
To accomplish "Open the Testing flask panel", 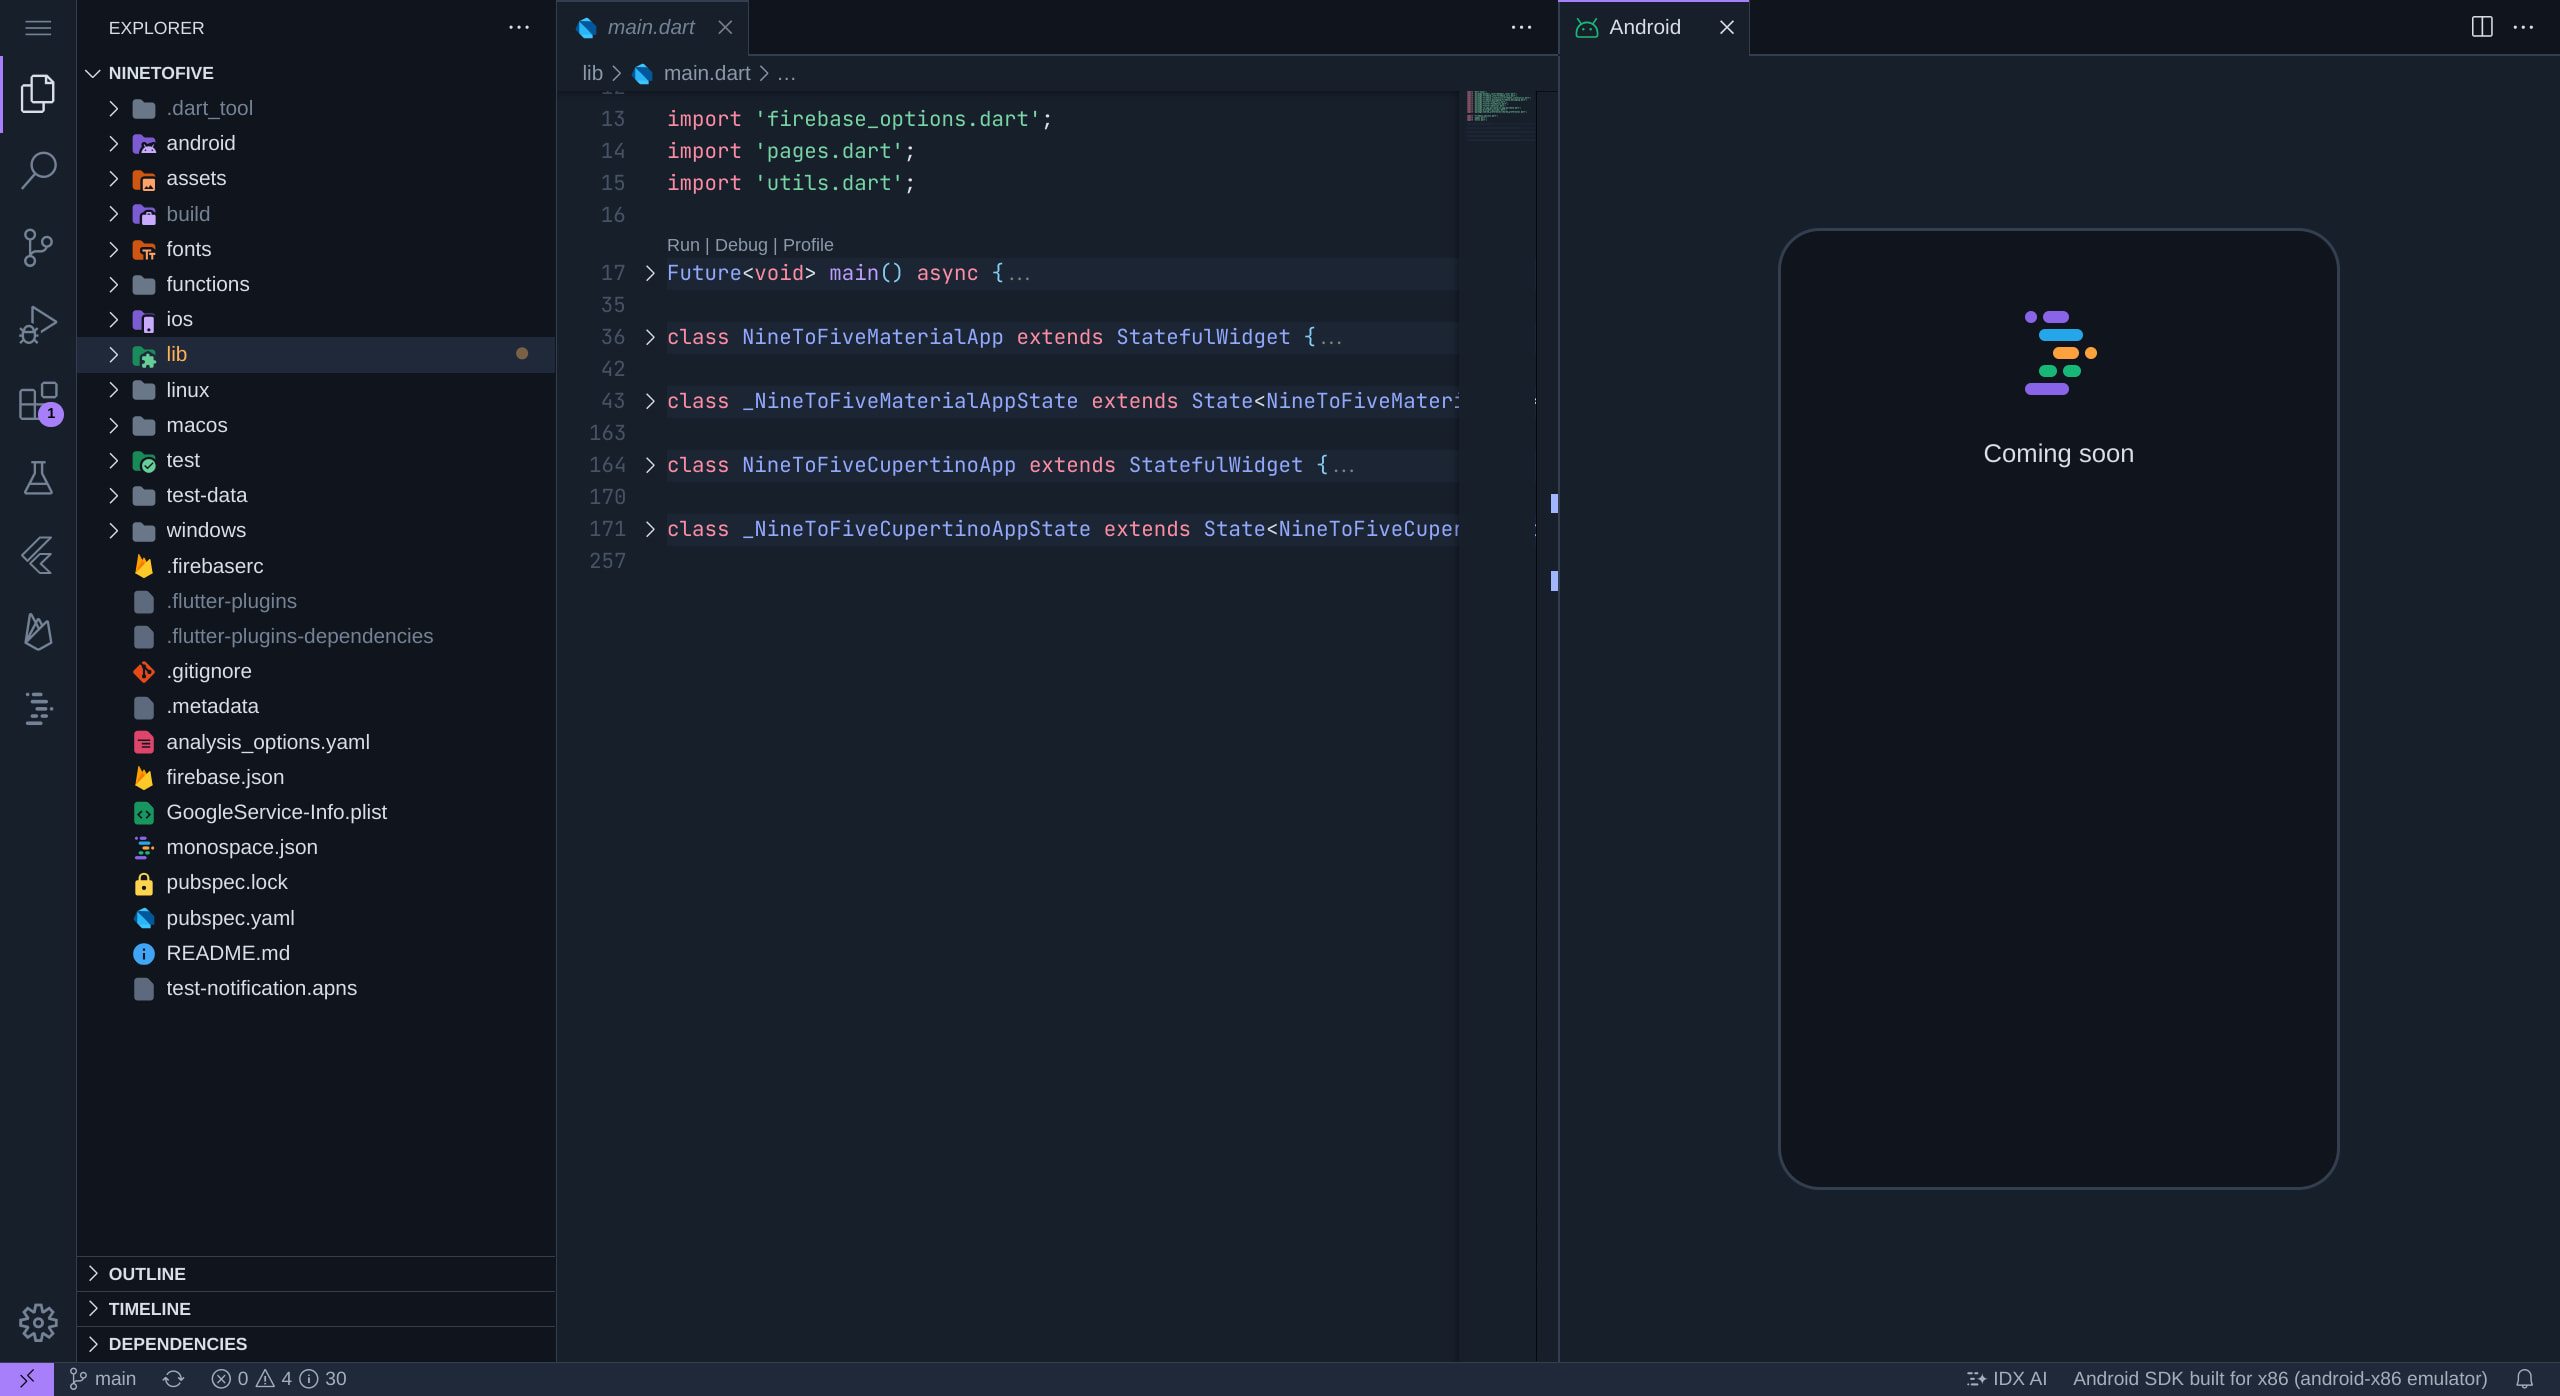I will [x=37, y=478].
